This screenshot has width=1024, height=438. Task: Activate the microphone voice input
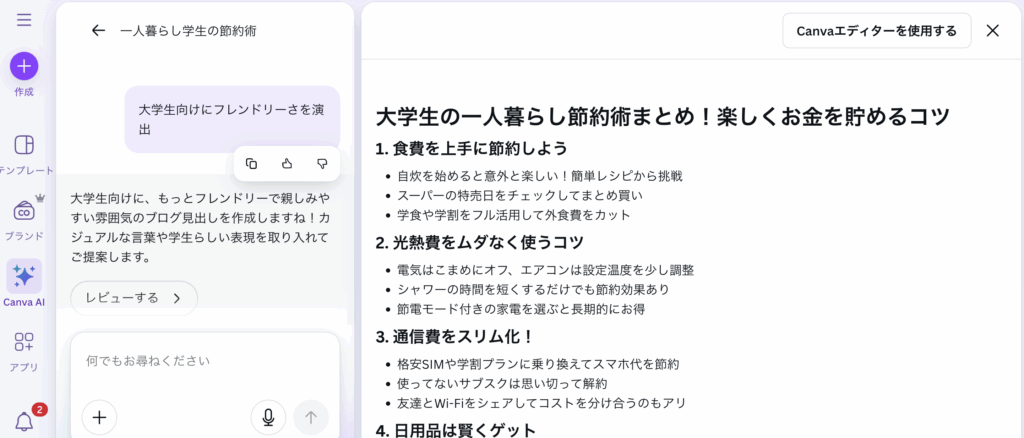[268, 417]
